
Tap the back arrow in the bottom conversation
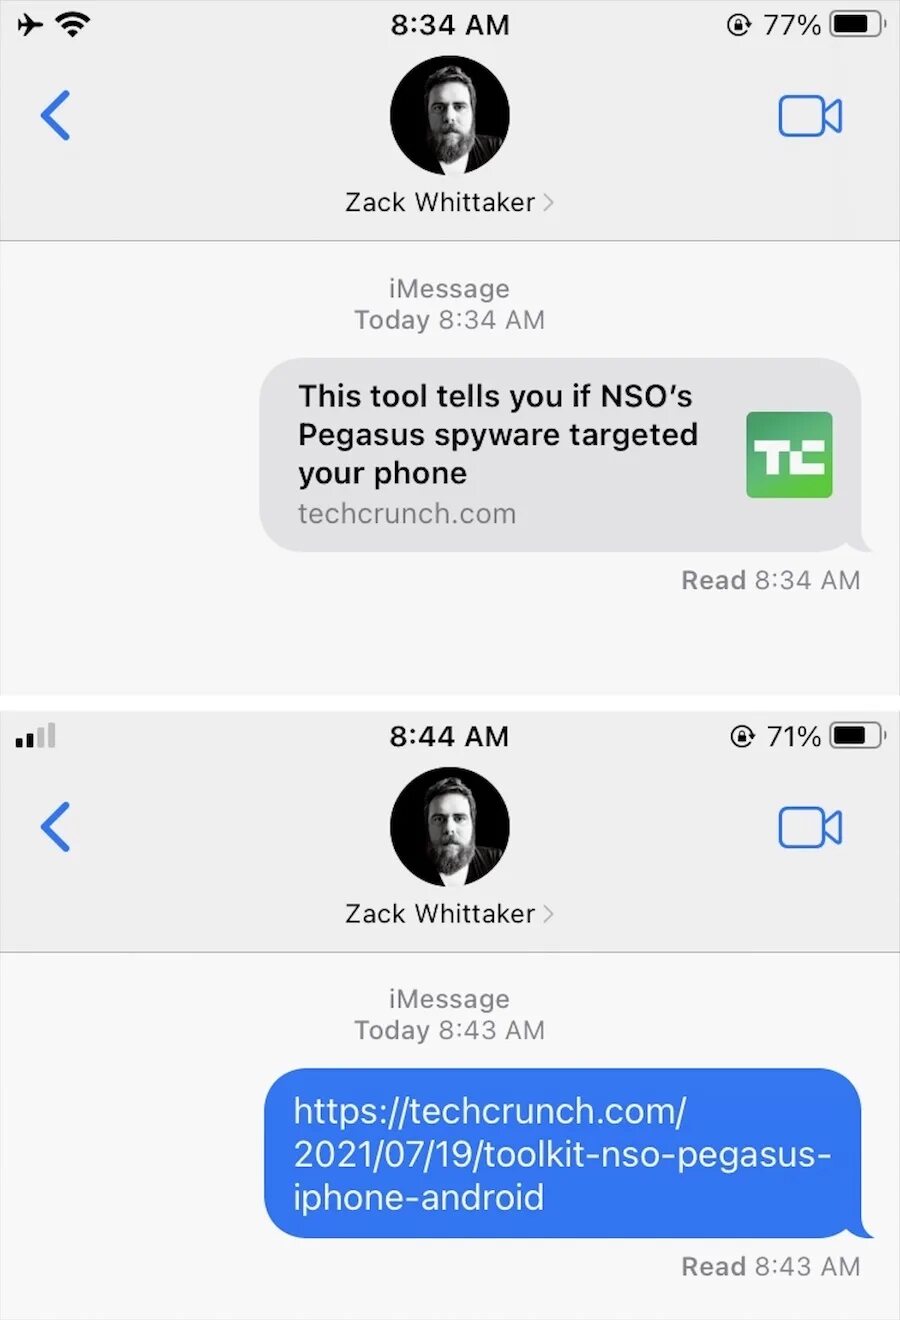click(55, 827)
